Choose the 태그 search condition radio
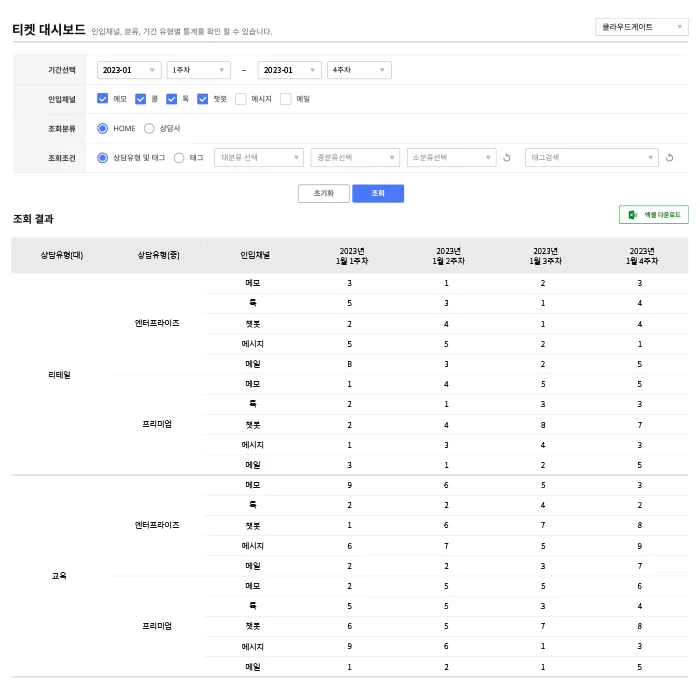The width and height of the screenshot is (700, 700). click(x=179, y=158)
